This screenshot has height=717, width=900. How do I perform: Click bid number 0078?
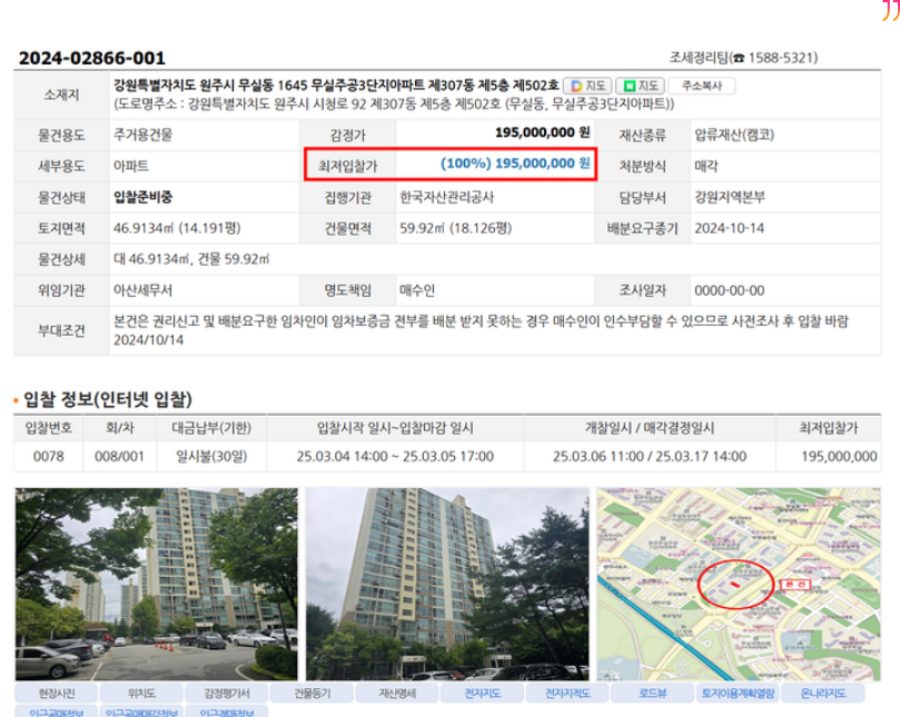pyautogui.click(x=48, y=456)
